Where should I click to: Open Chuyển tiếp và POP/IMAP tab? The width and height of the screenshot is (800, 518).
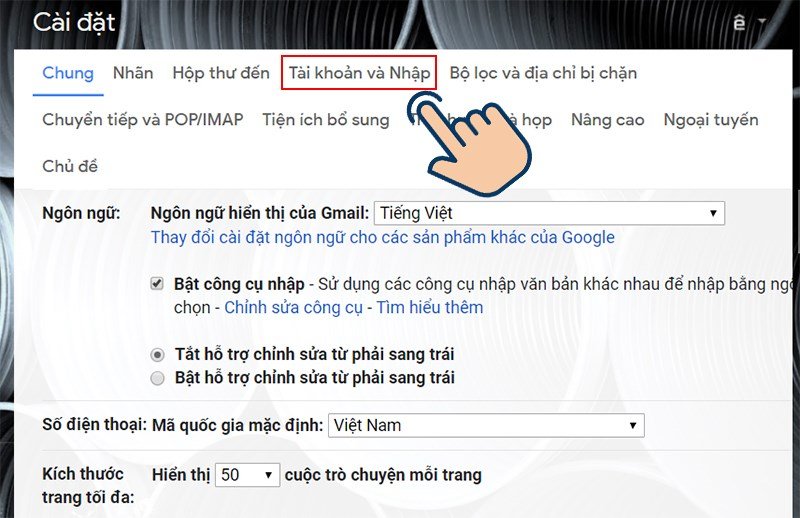(142, 119)
